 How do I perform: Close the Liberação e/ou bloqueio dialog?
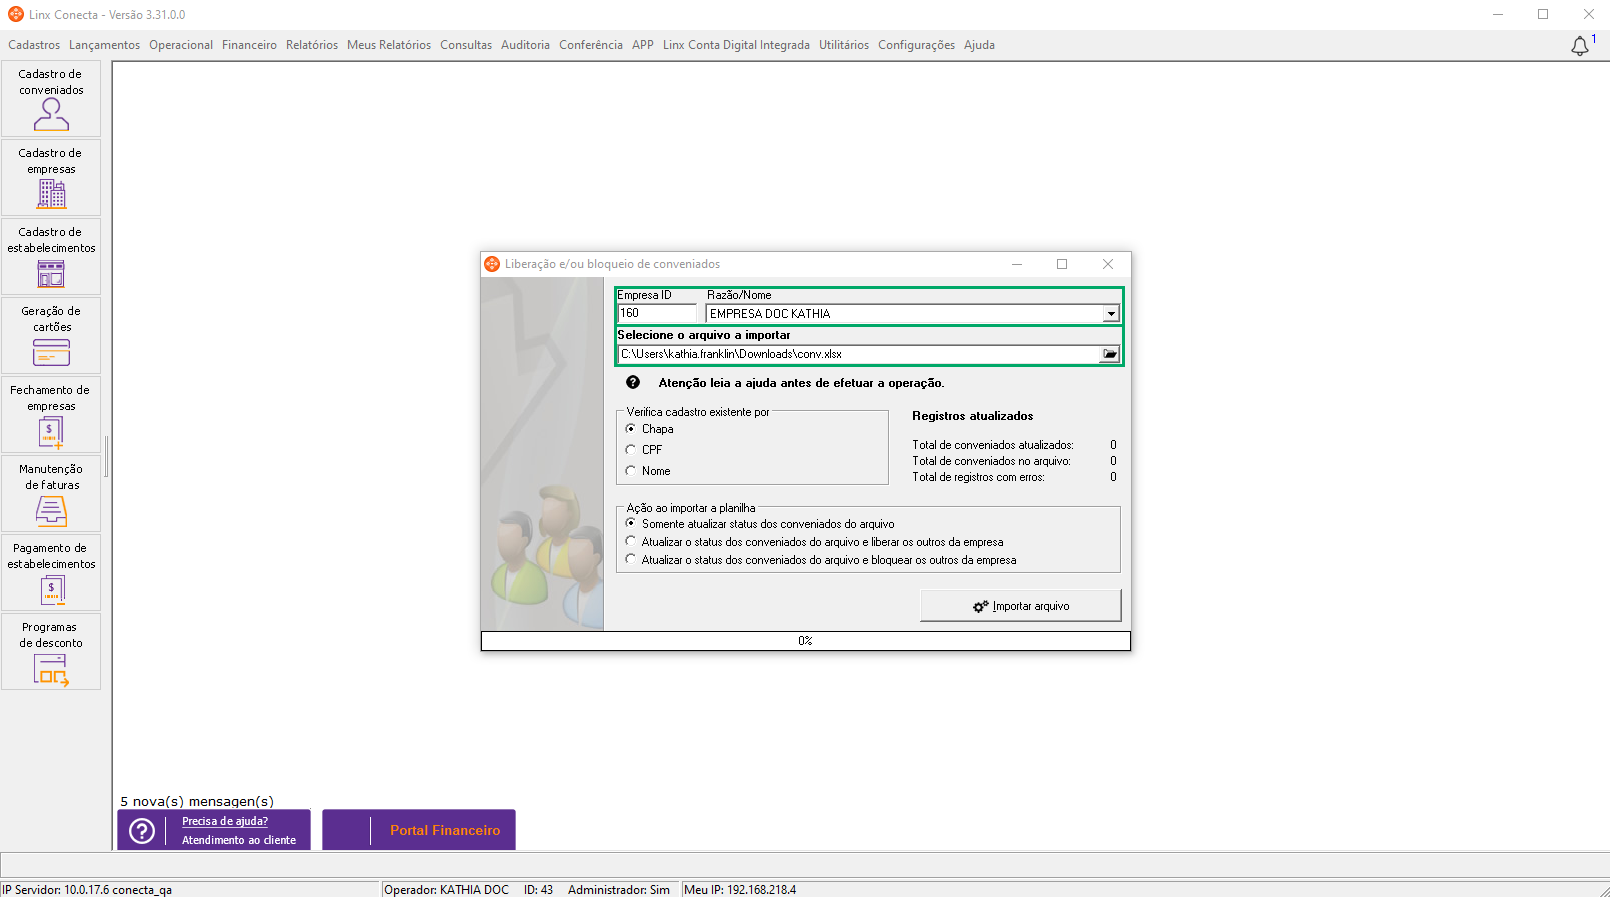(1108, 264)
